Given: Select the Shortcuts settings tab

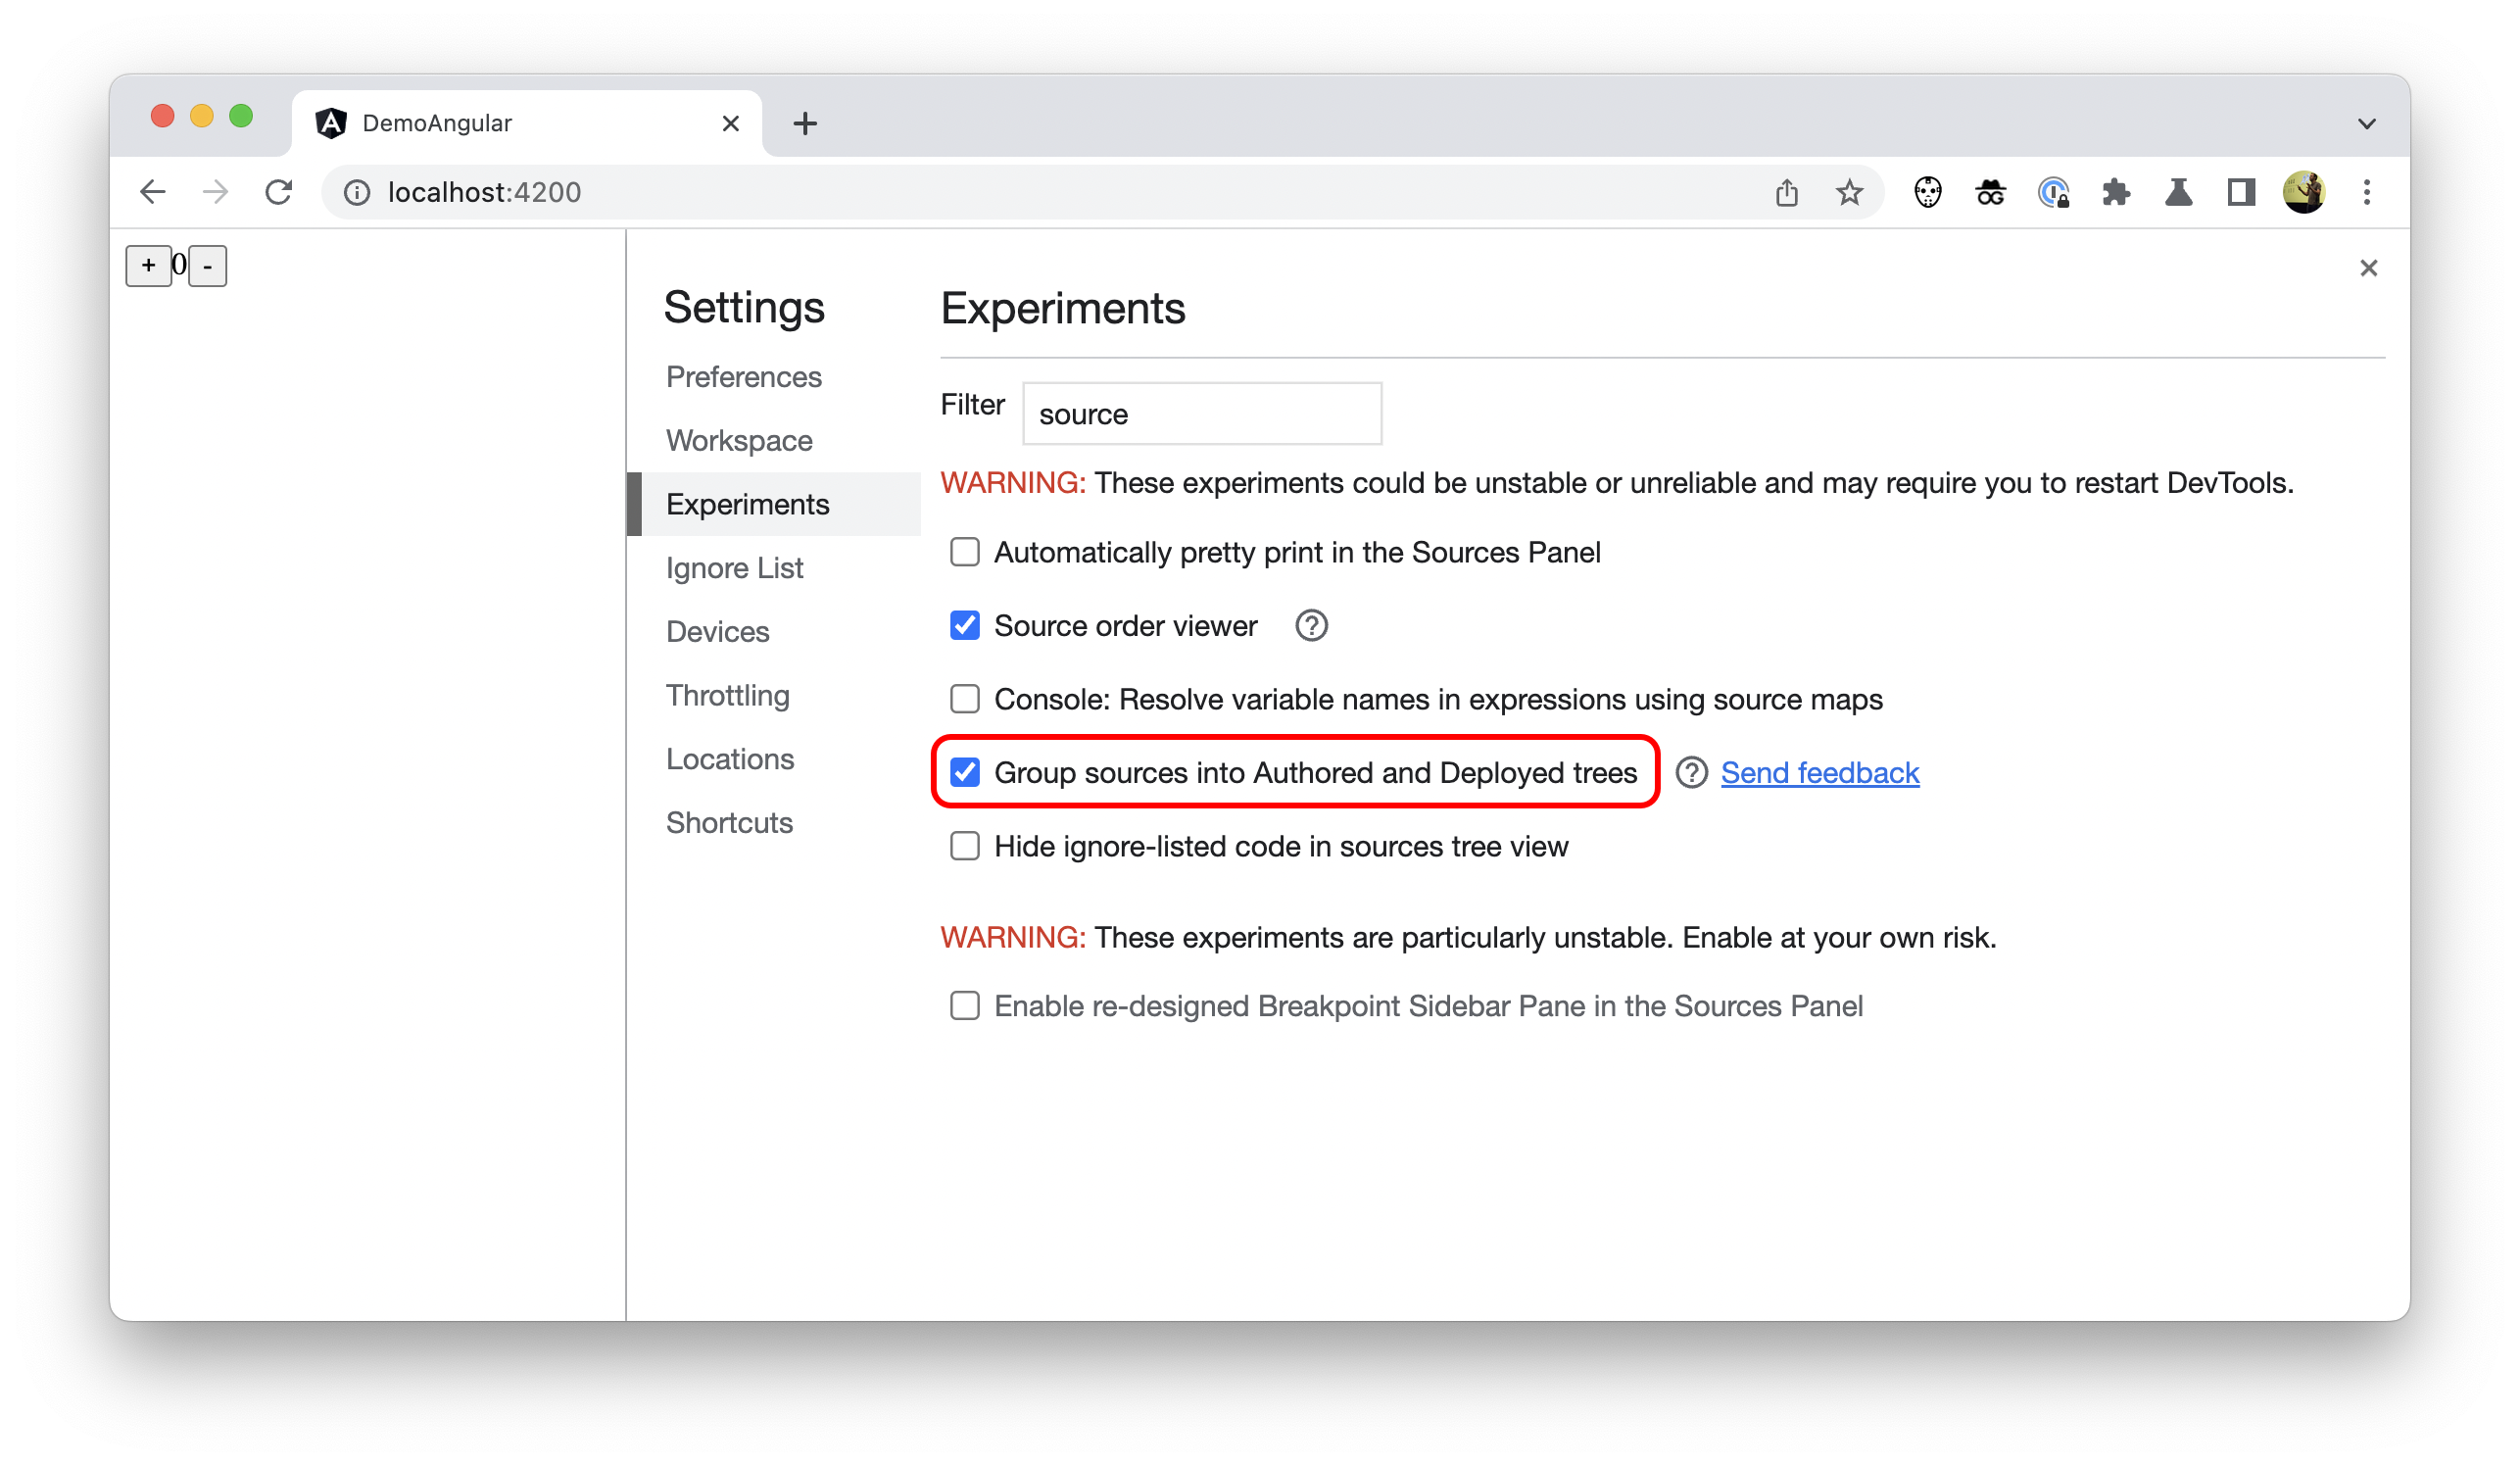Looking at the screenshot, I should [x=731, y=820].
